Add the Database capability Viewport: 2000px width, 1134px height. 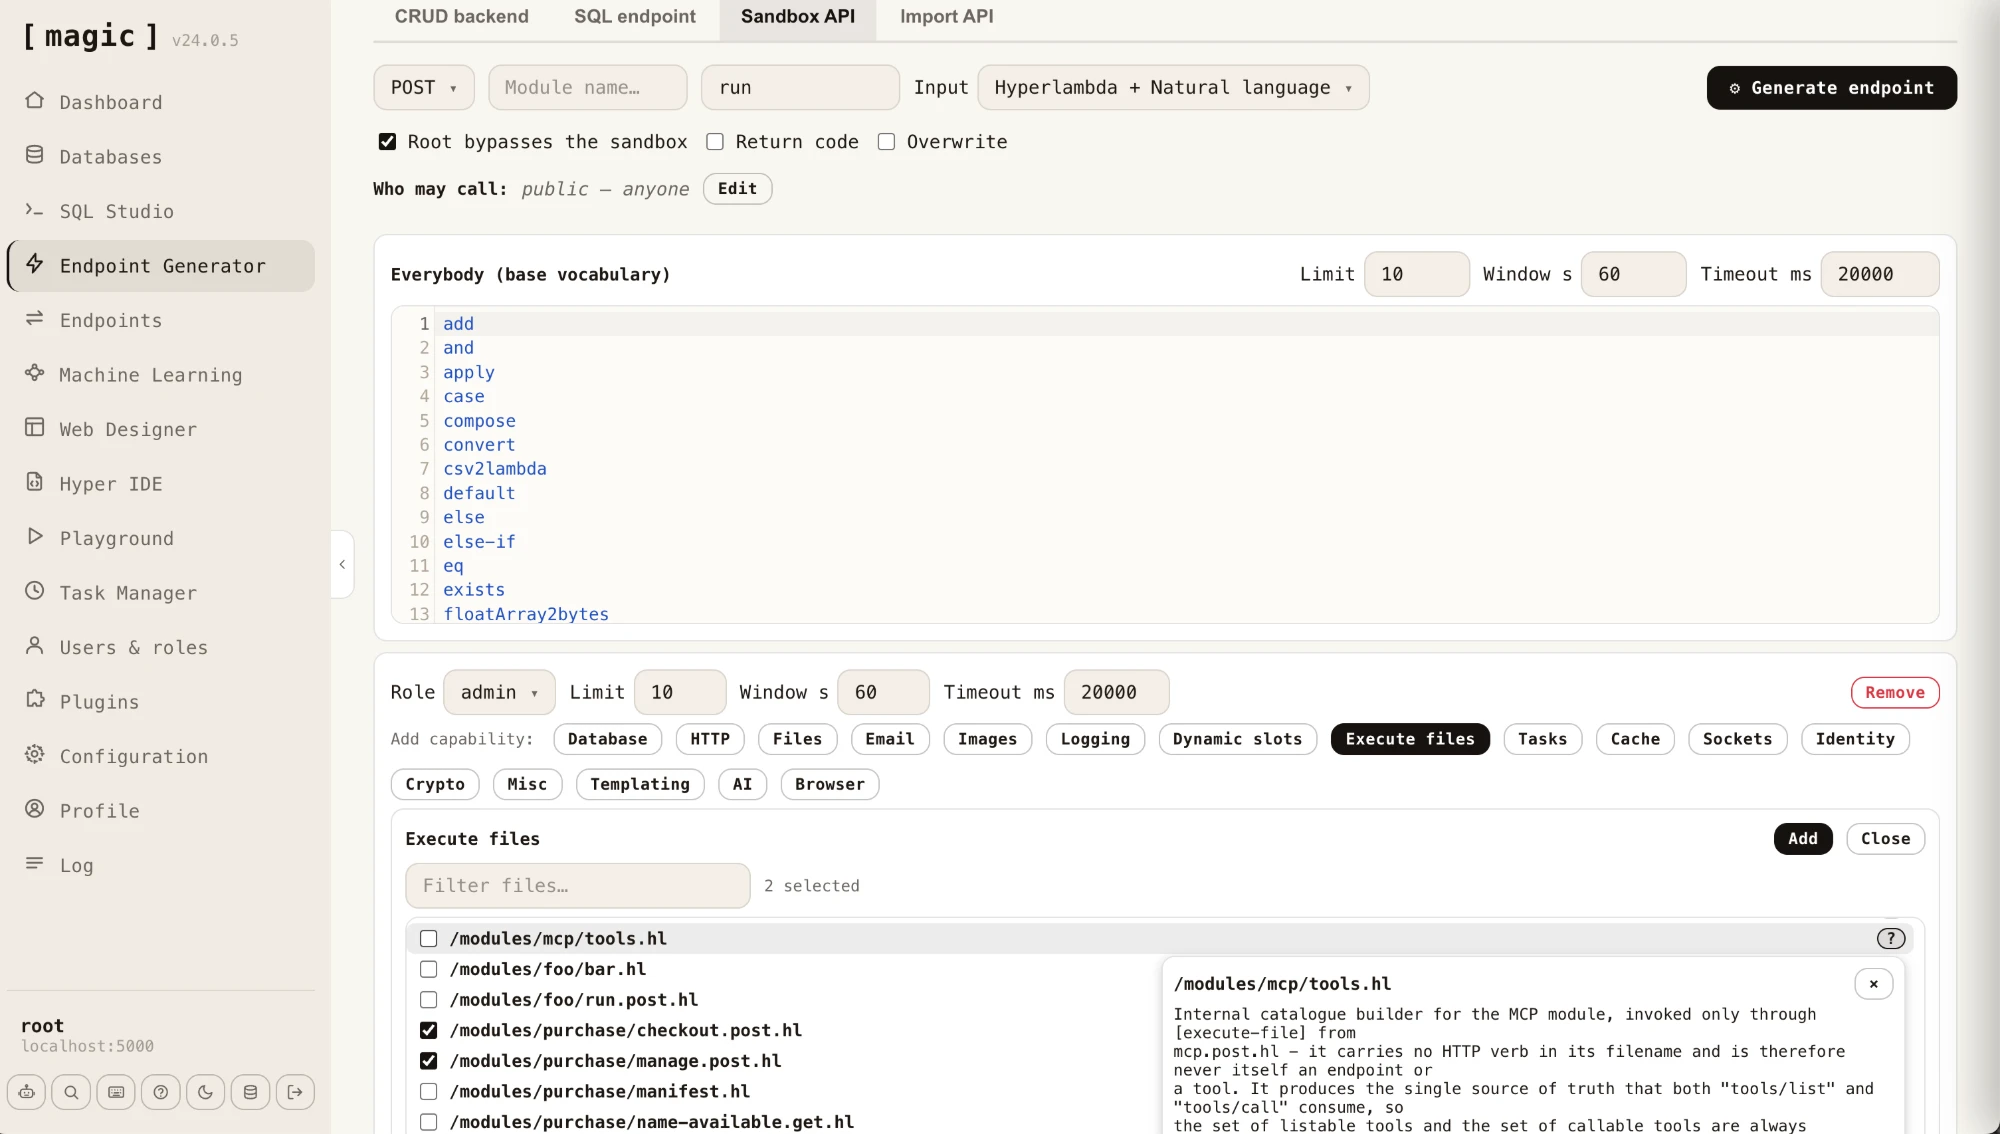click(x=607, y=739)
